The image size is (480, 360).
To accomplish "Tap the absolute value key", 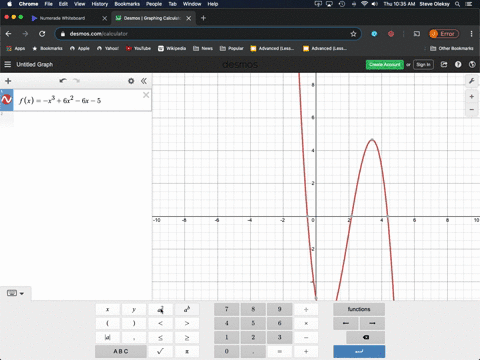I will click(x=108, y=337).
